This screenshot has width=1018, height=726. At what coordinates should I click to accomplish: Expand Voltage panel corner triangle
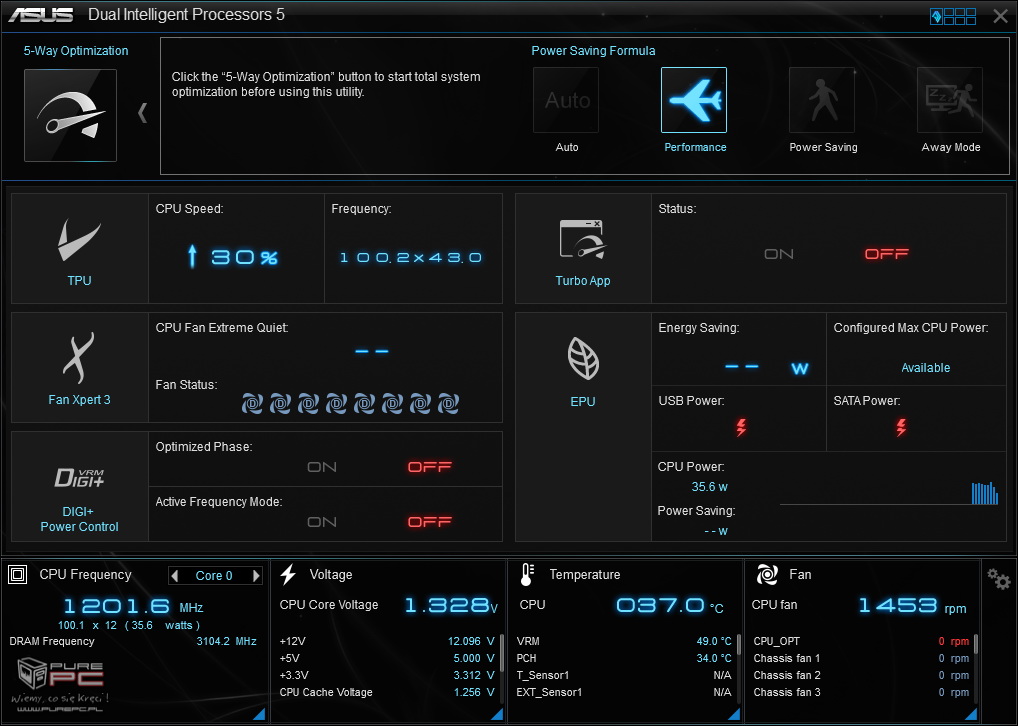coord(497,714)
